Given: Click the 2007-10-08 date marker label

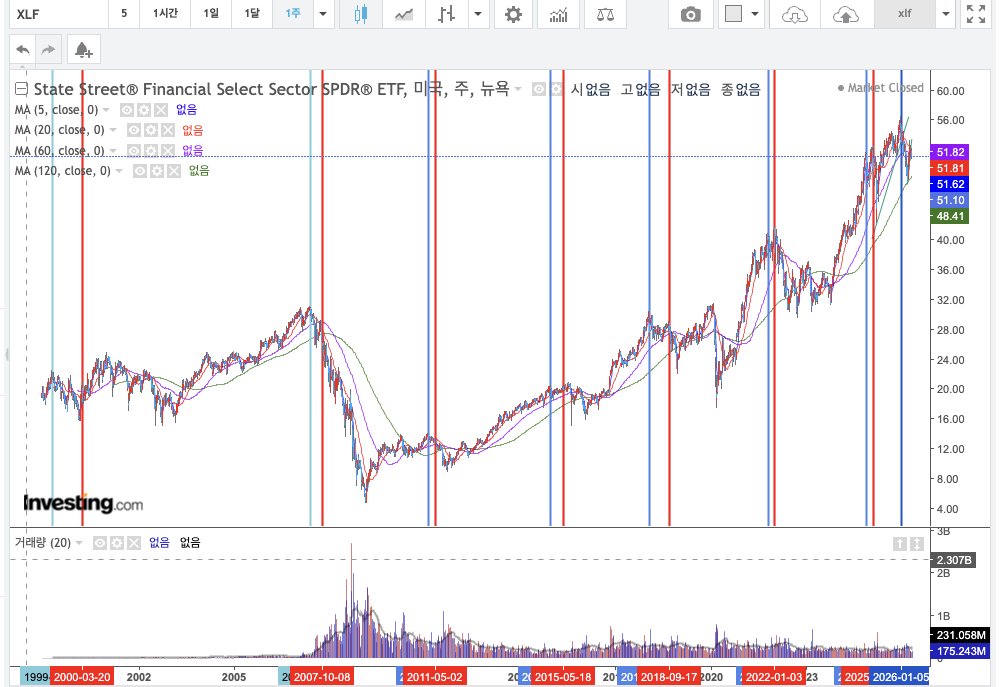Looking at the screenshot, I should (321, 677).
